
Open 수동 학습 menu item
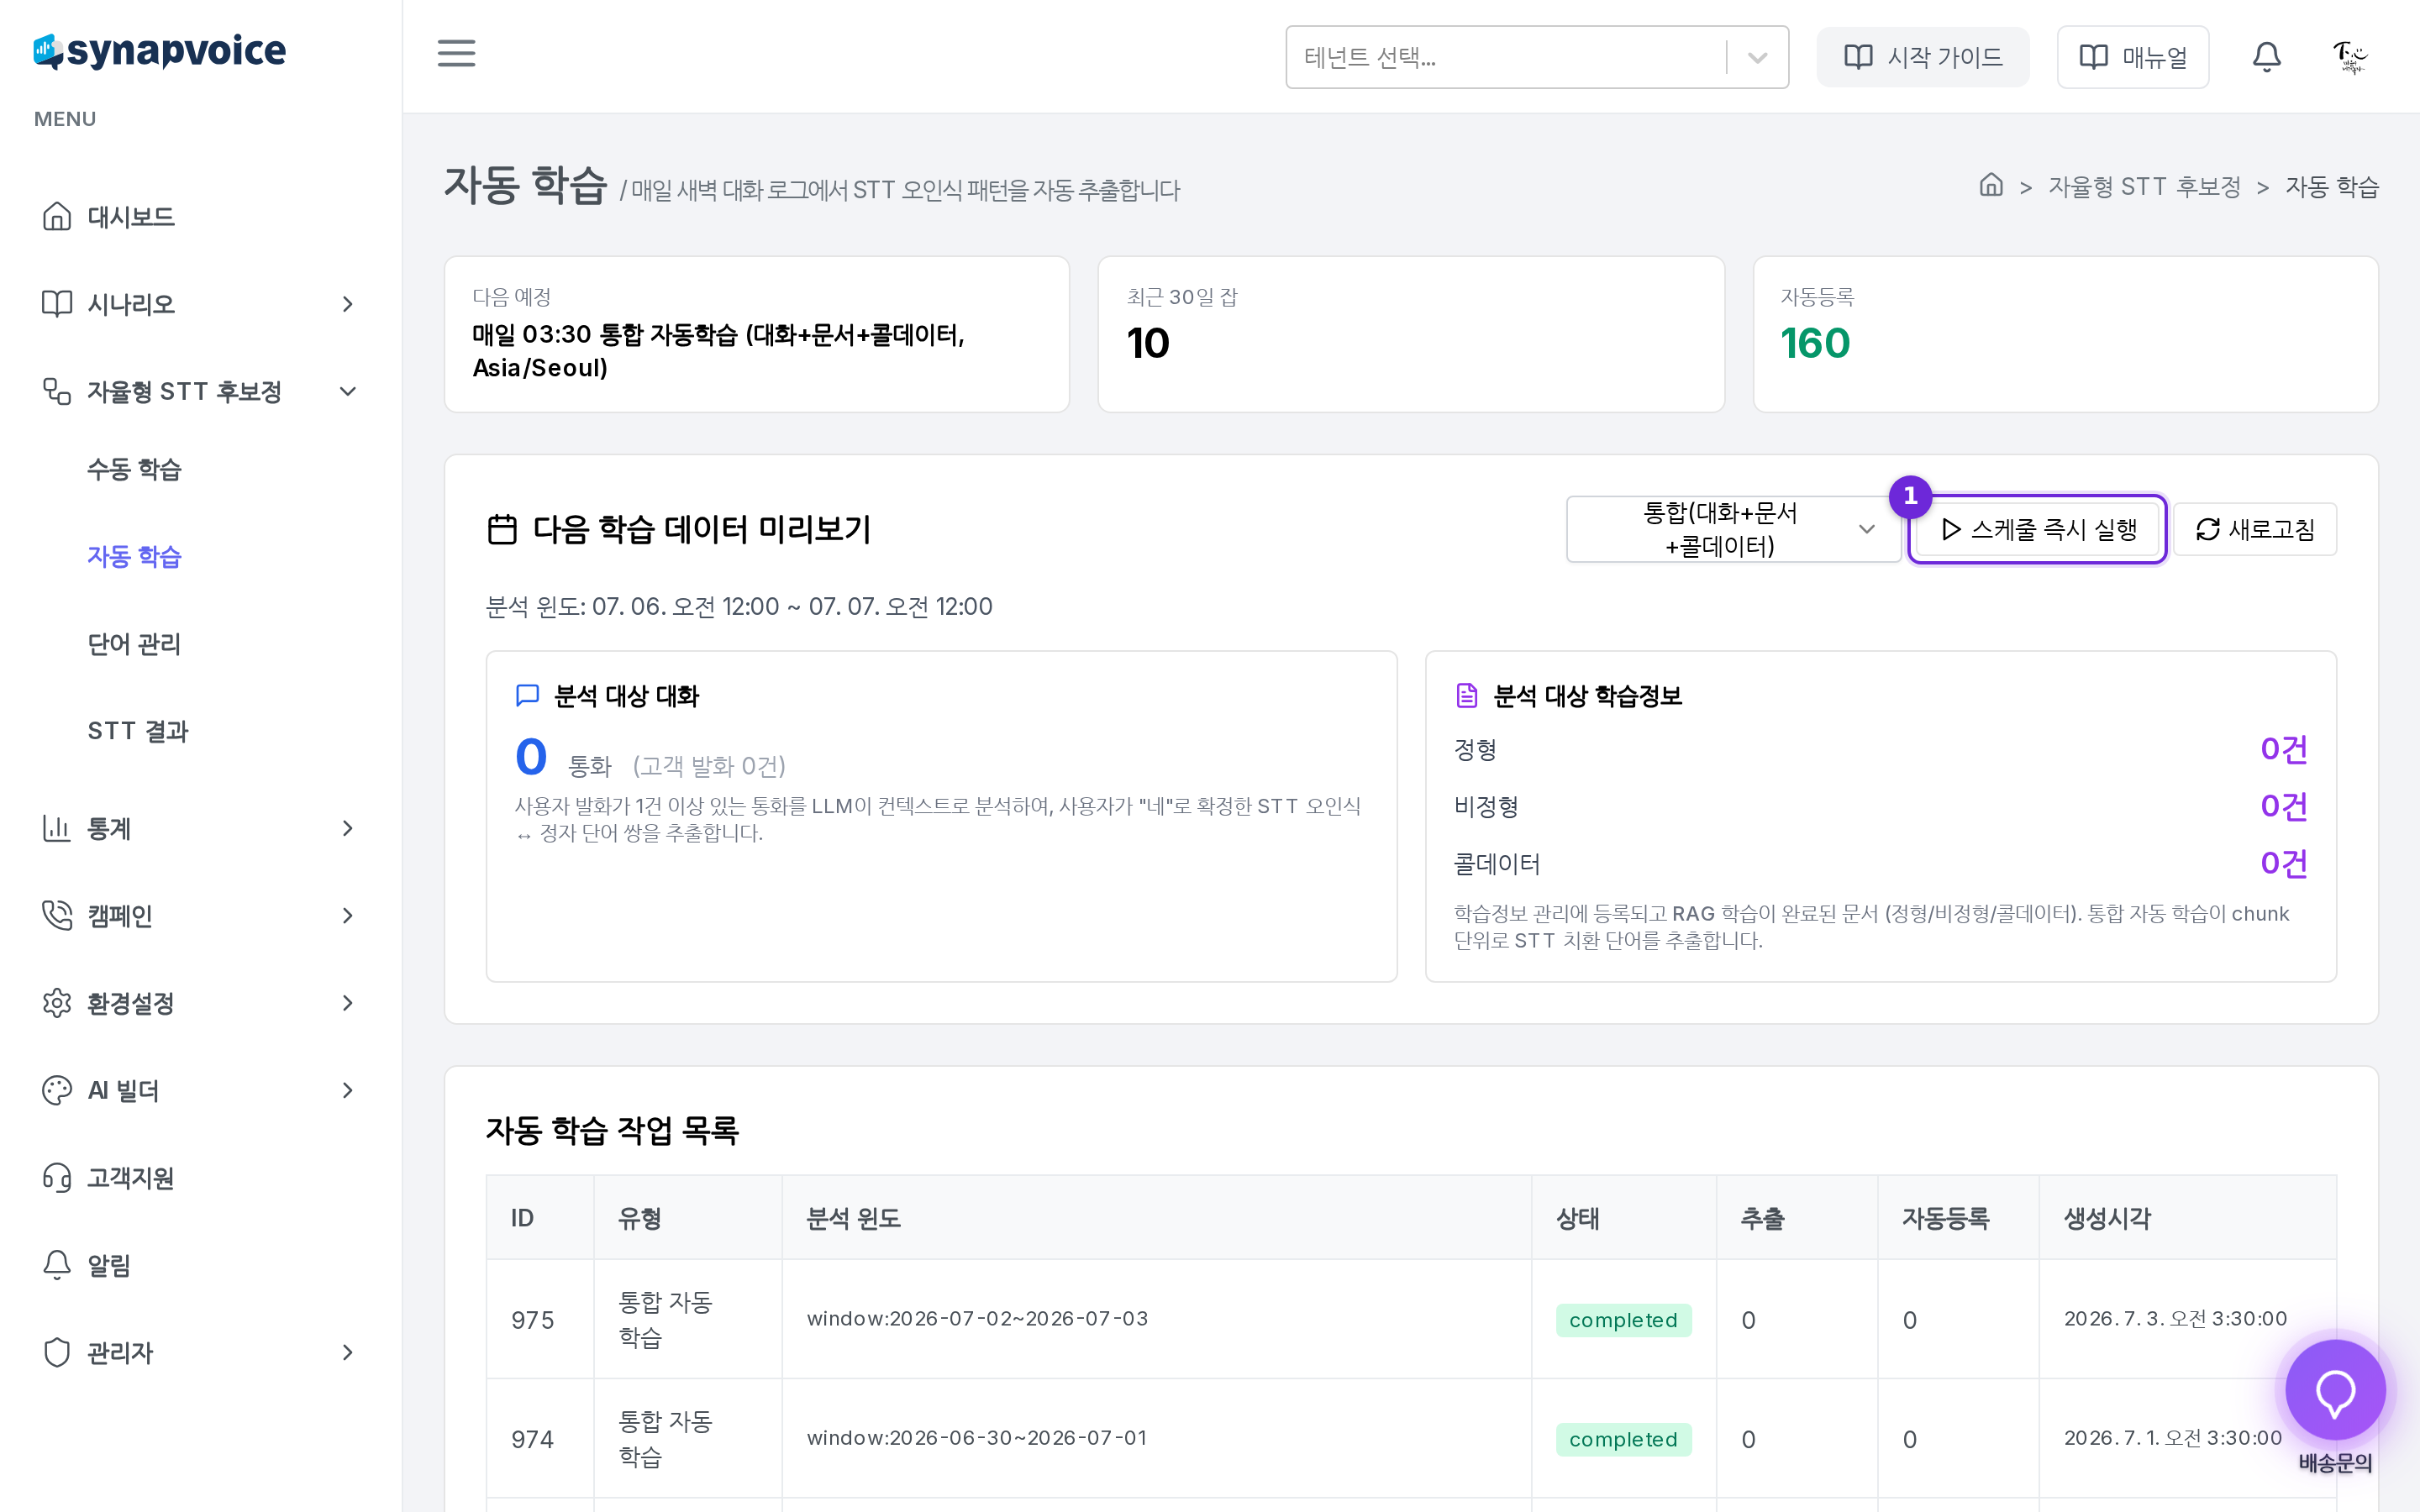point(134,469)
